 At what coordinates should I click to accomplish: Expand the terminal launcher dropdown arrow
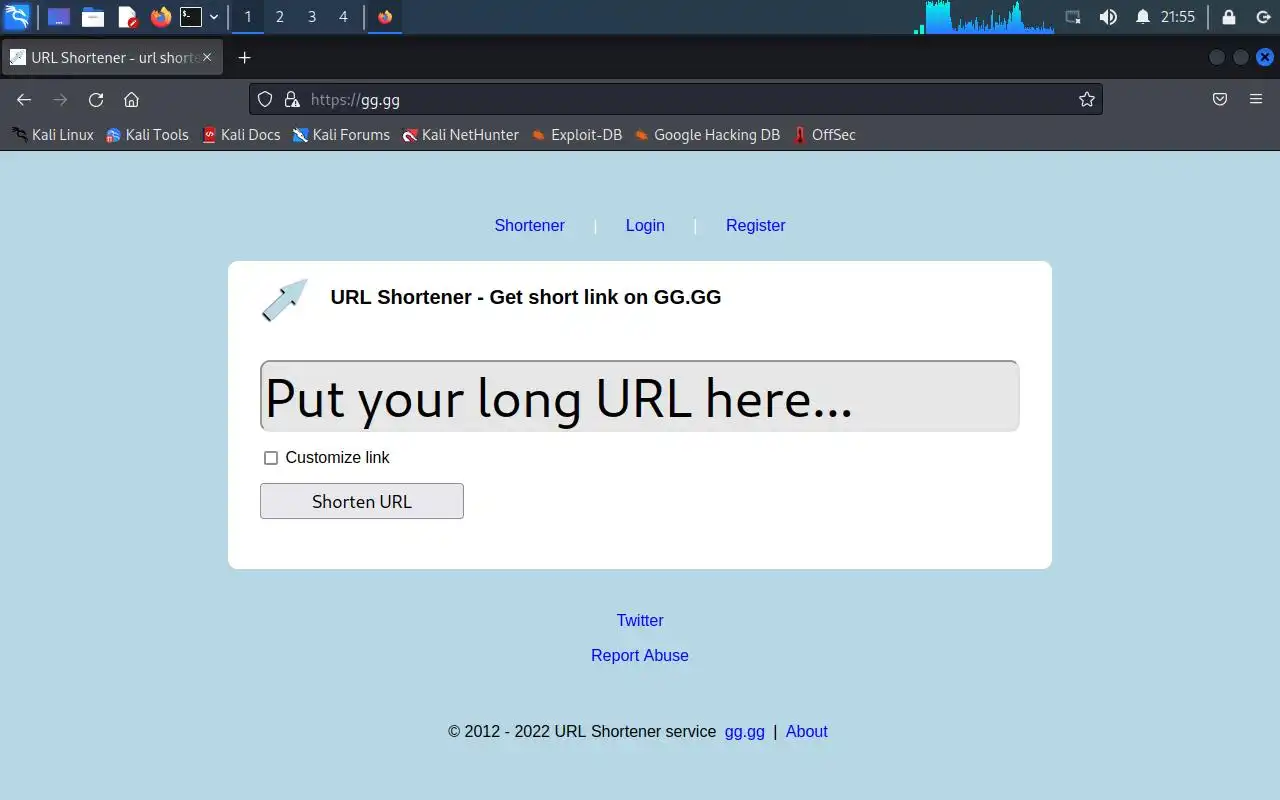[214, 17]
